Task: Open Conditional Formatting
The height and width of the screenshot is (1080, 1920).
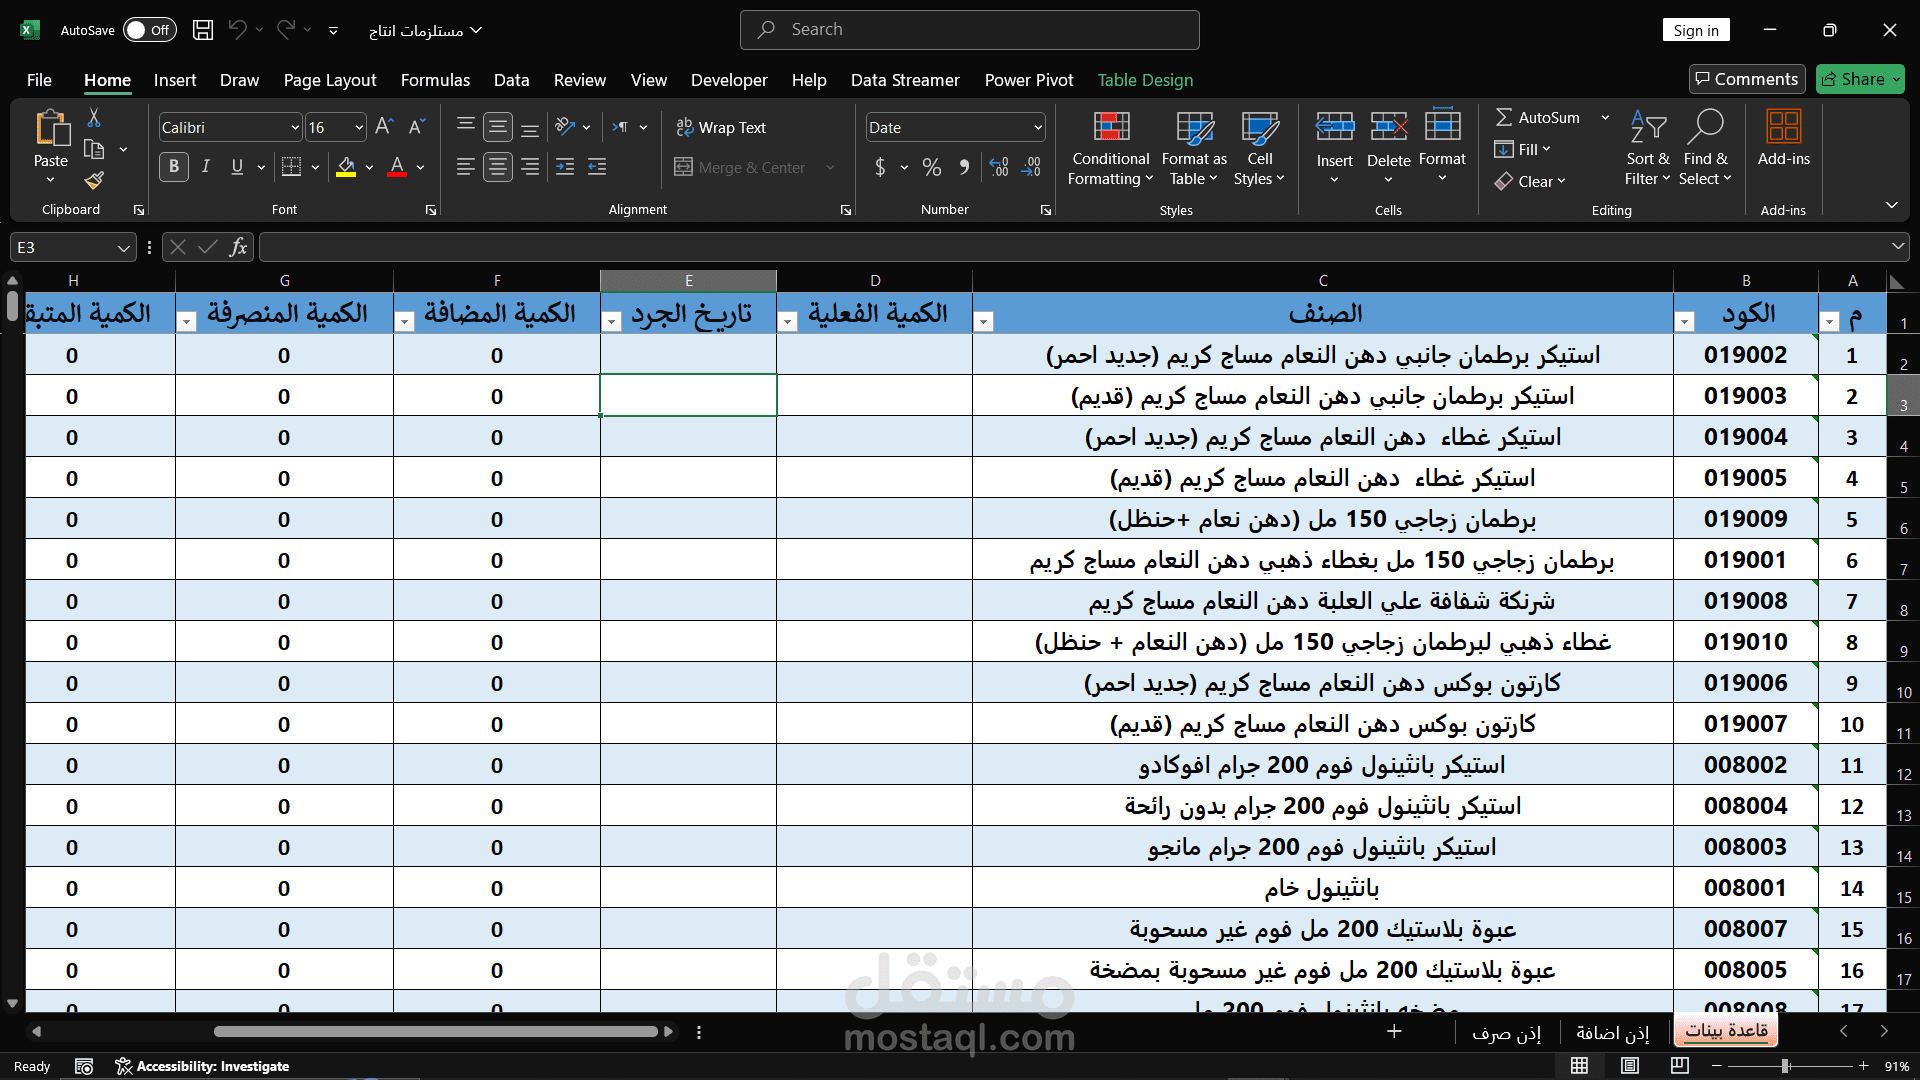Action: (x=1111, y=149)
